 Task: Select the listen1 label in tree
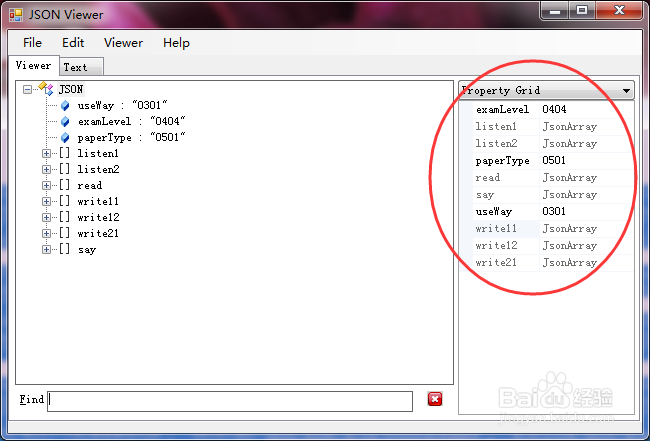[x=98, y=153]
